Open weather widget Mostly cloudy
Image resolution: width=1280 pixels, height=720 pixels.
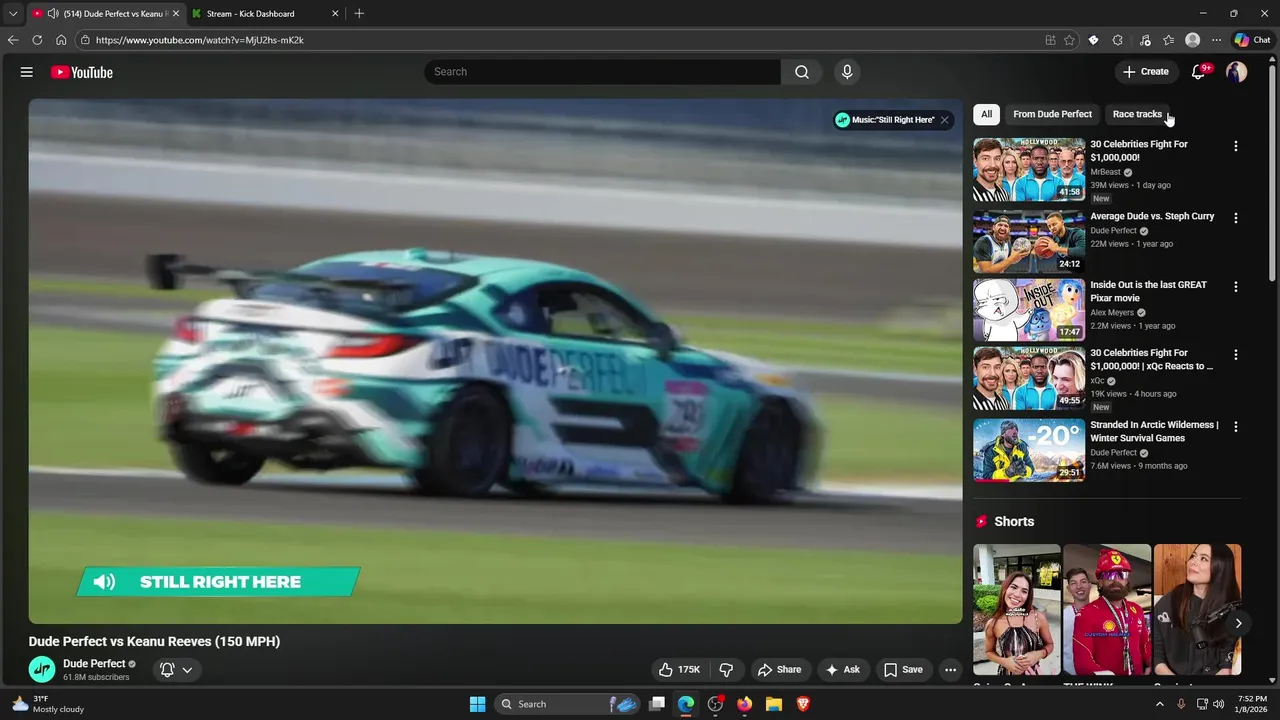point(47,704)
